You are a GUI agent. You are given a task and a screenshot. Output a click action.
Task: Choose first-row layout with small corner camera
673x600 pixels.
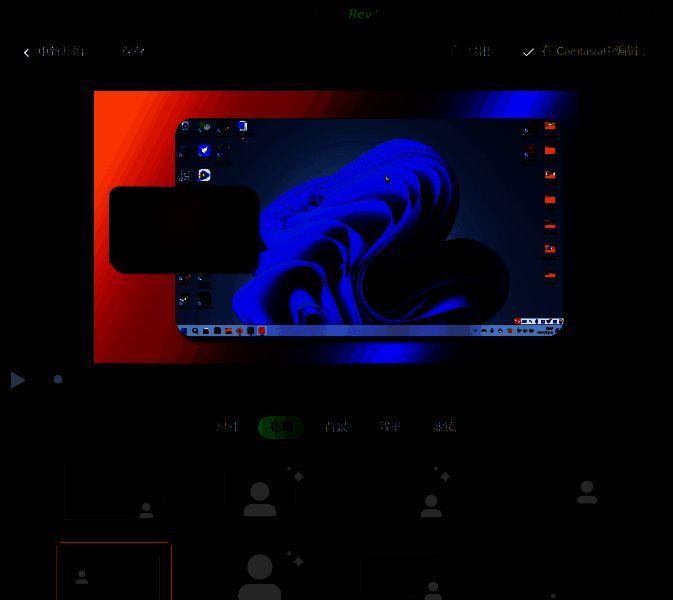pyautogui.click(x=113, y=492)
